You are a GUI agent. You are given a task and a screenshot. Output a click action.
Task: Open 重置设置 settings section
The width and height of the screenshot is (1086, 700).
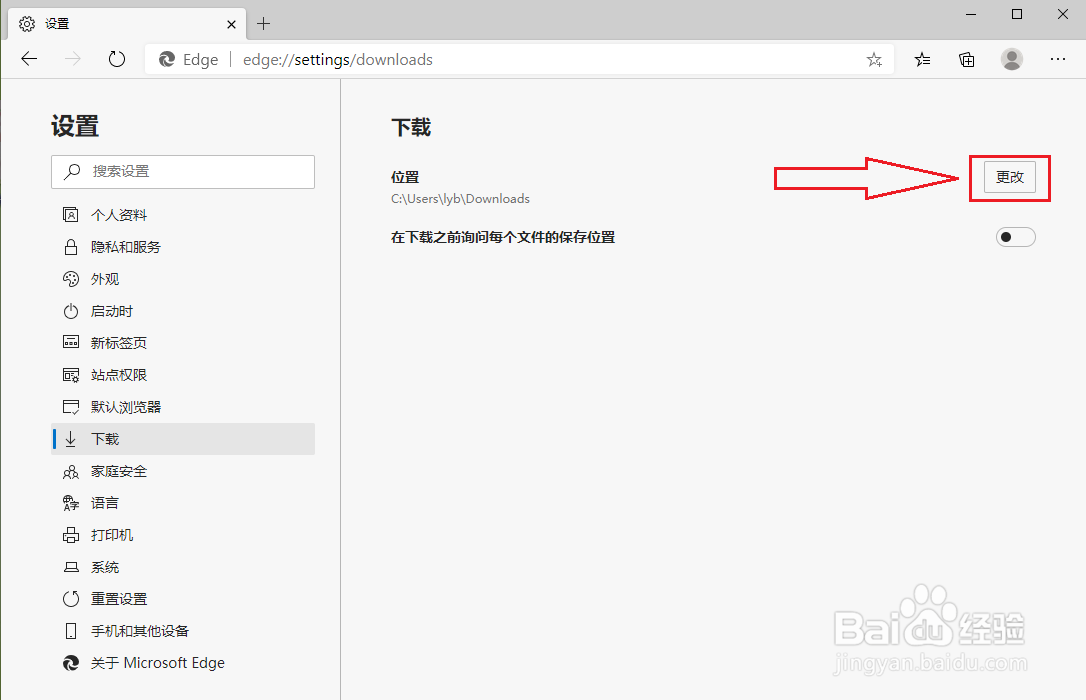point(183,599)
